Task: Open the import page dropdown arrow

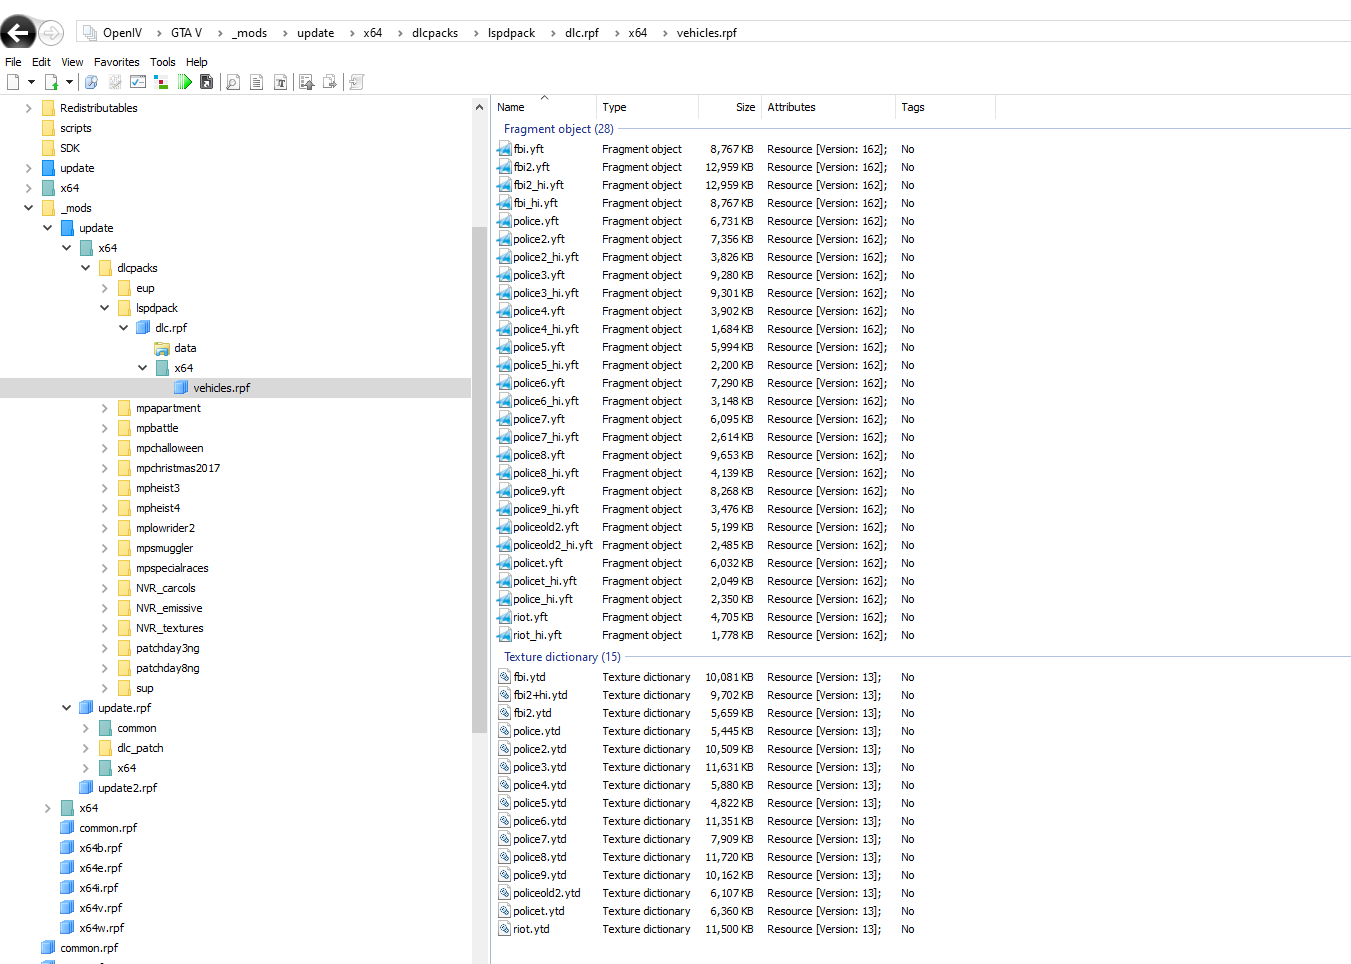Action: pyautogui.click(x=69, y=82)
